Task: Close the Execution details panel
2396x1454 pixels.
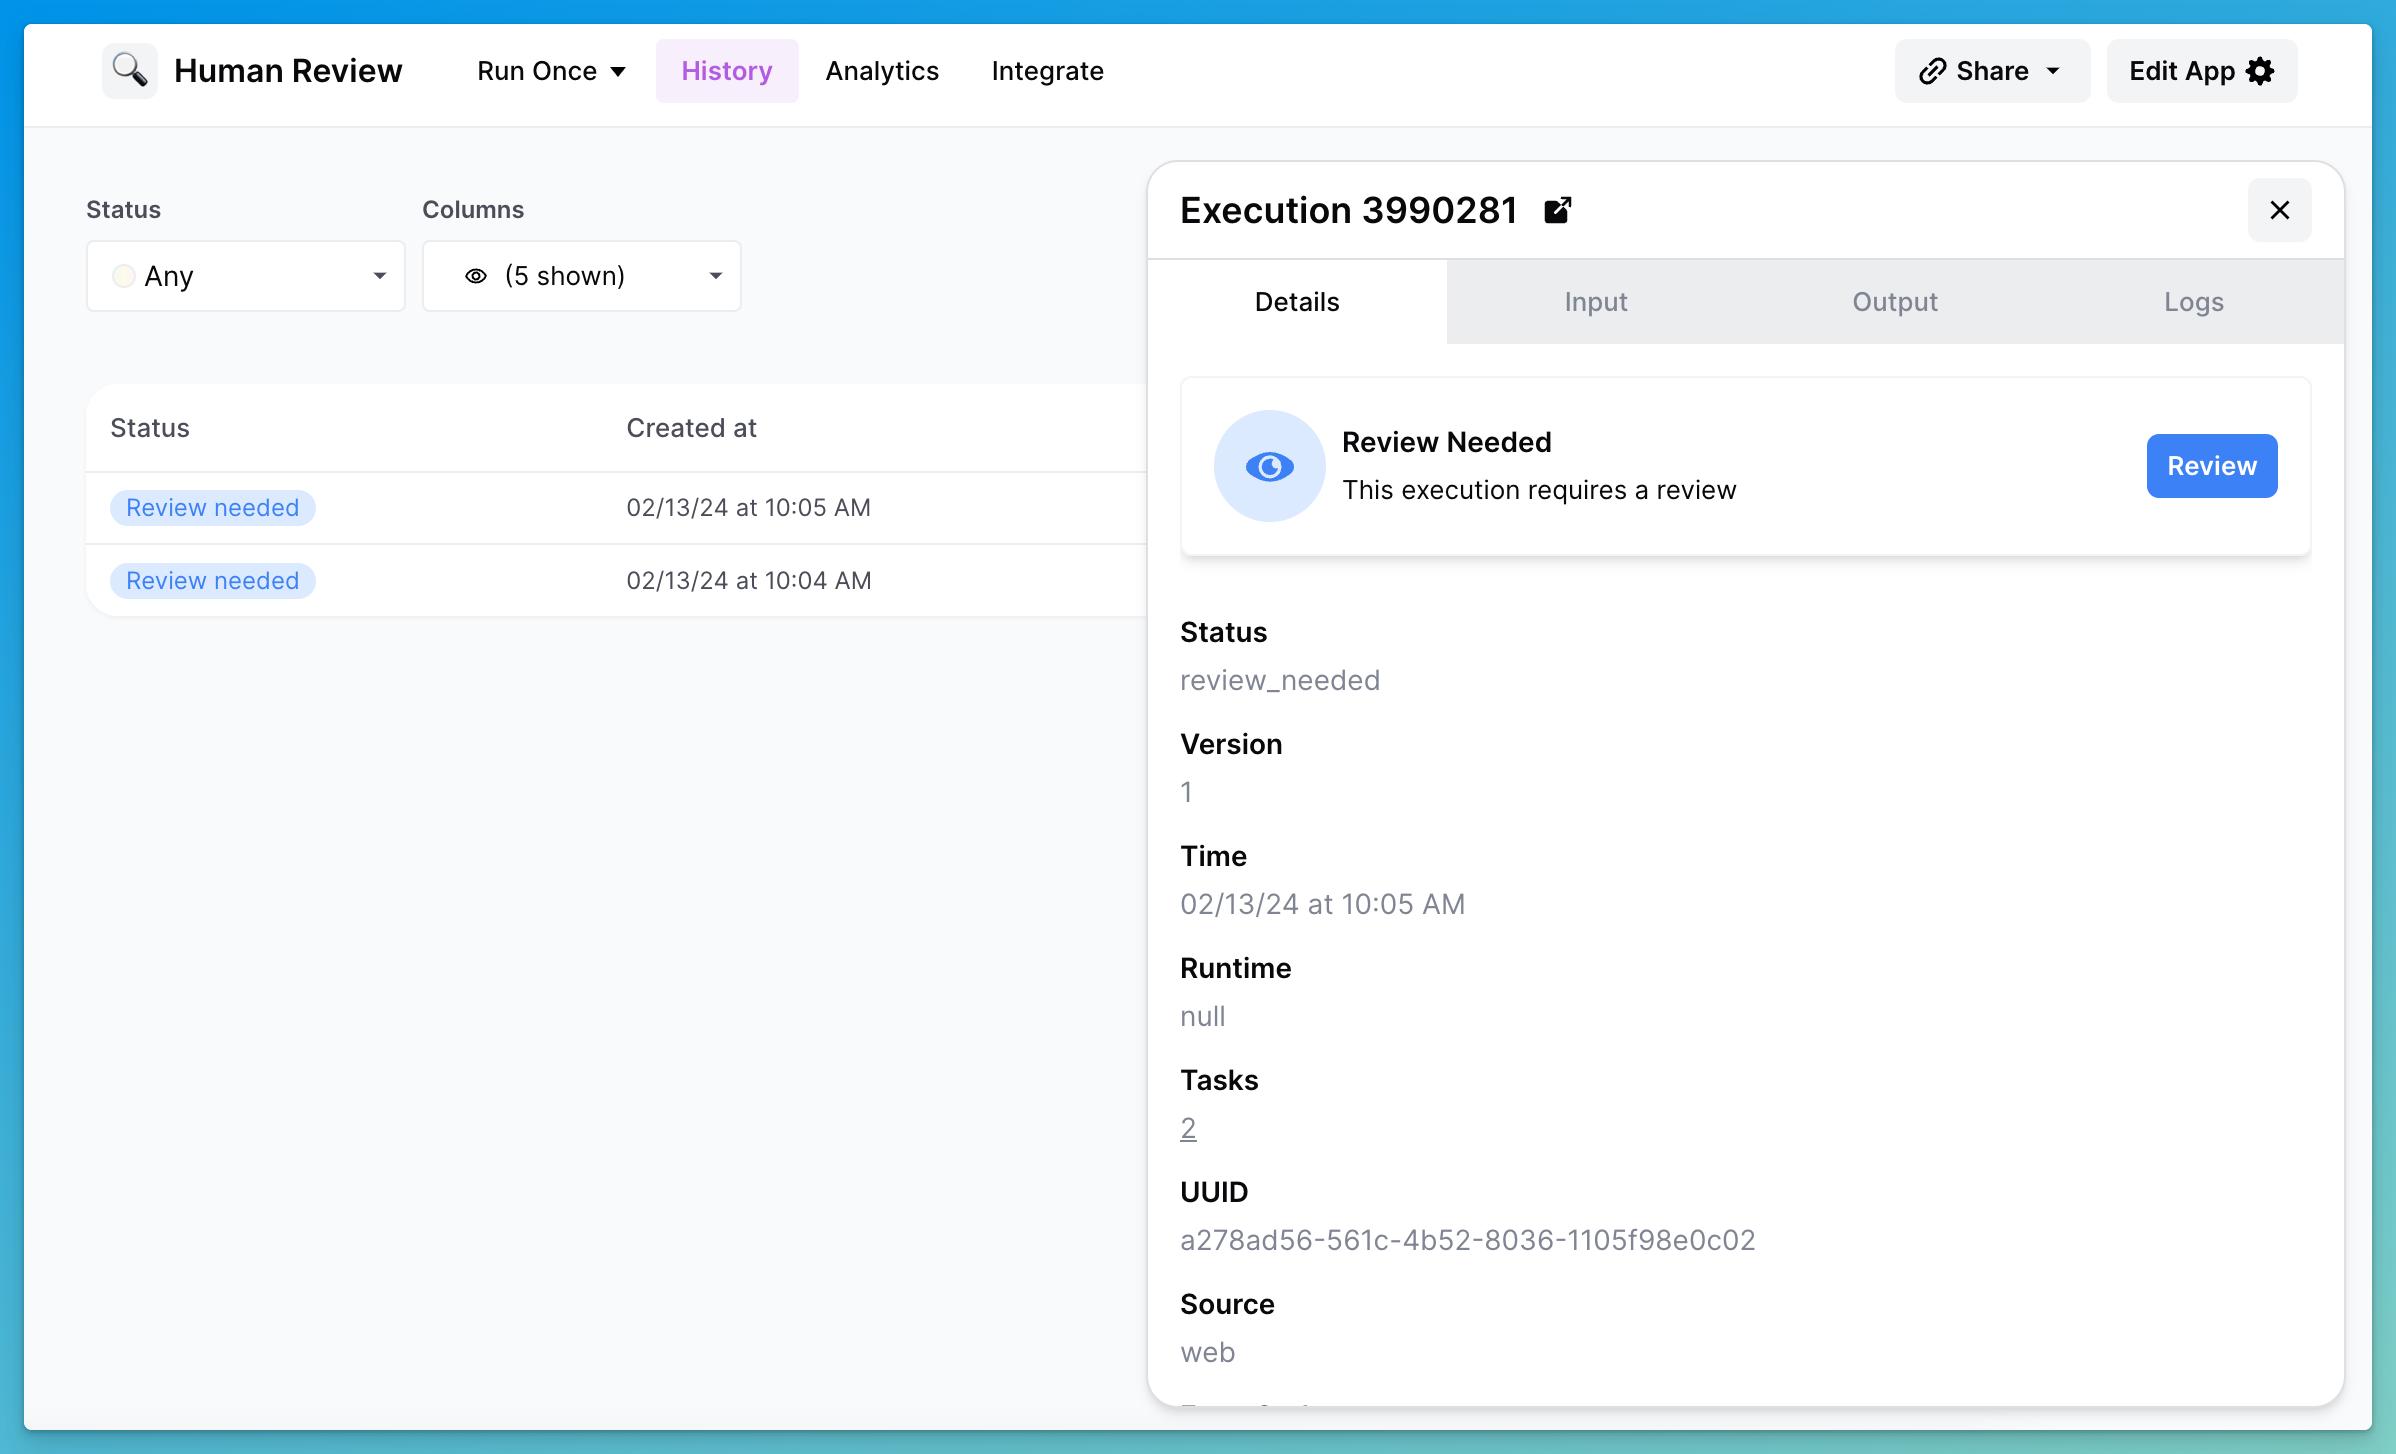Action: pyautogui.click(x=2279, y=210)
